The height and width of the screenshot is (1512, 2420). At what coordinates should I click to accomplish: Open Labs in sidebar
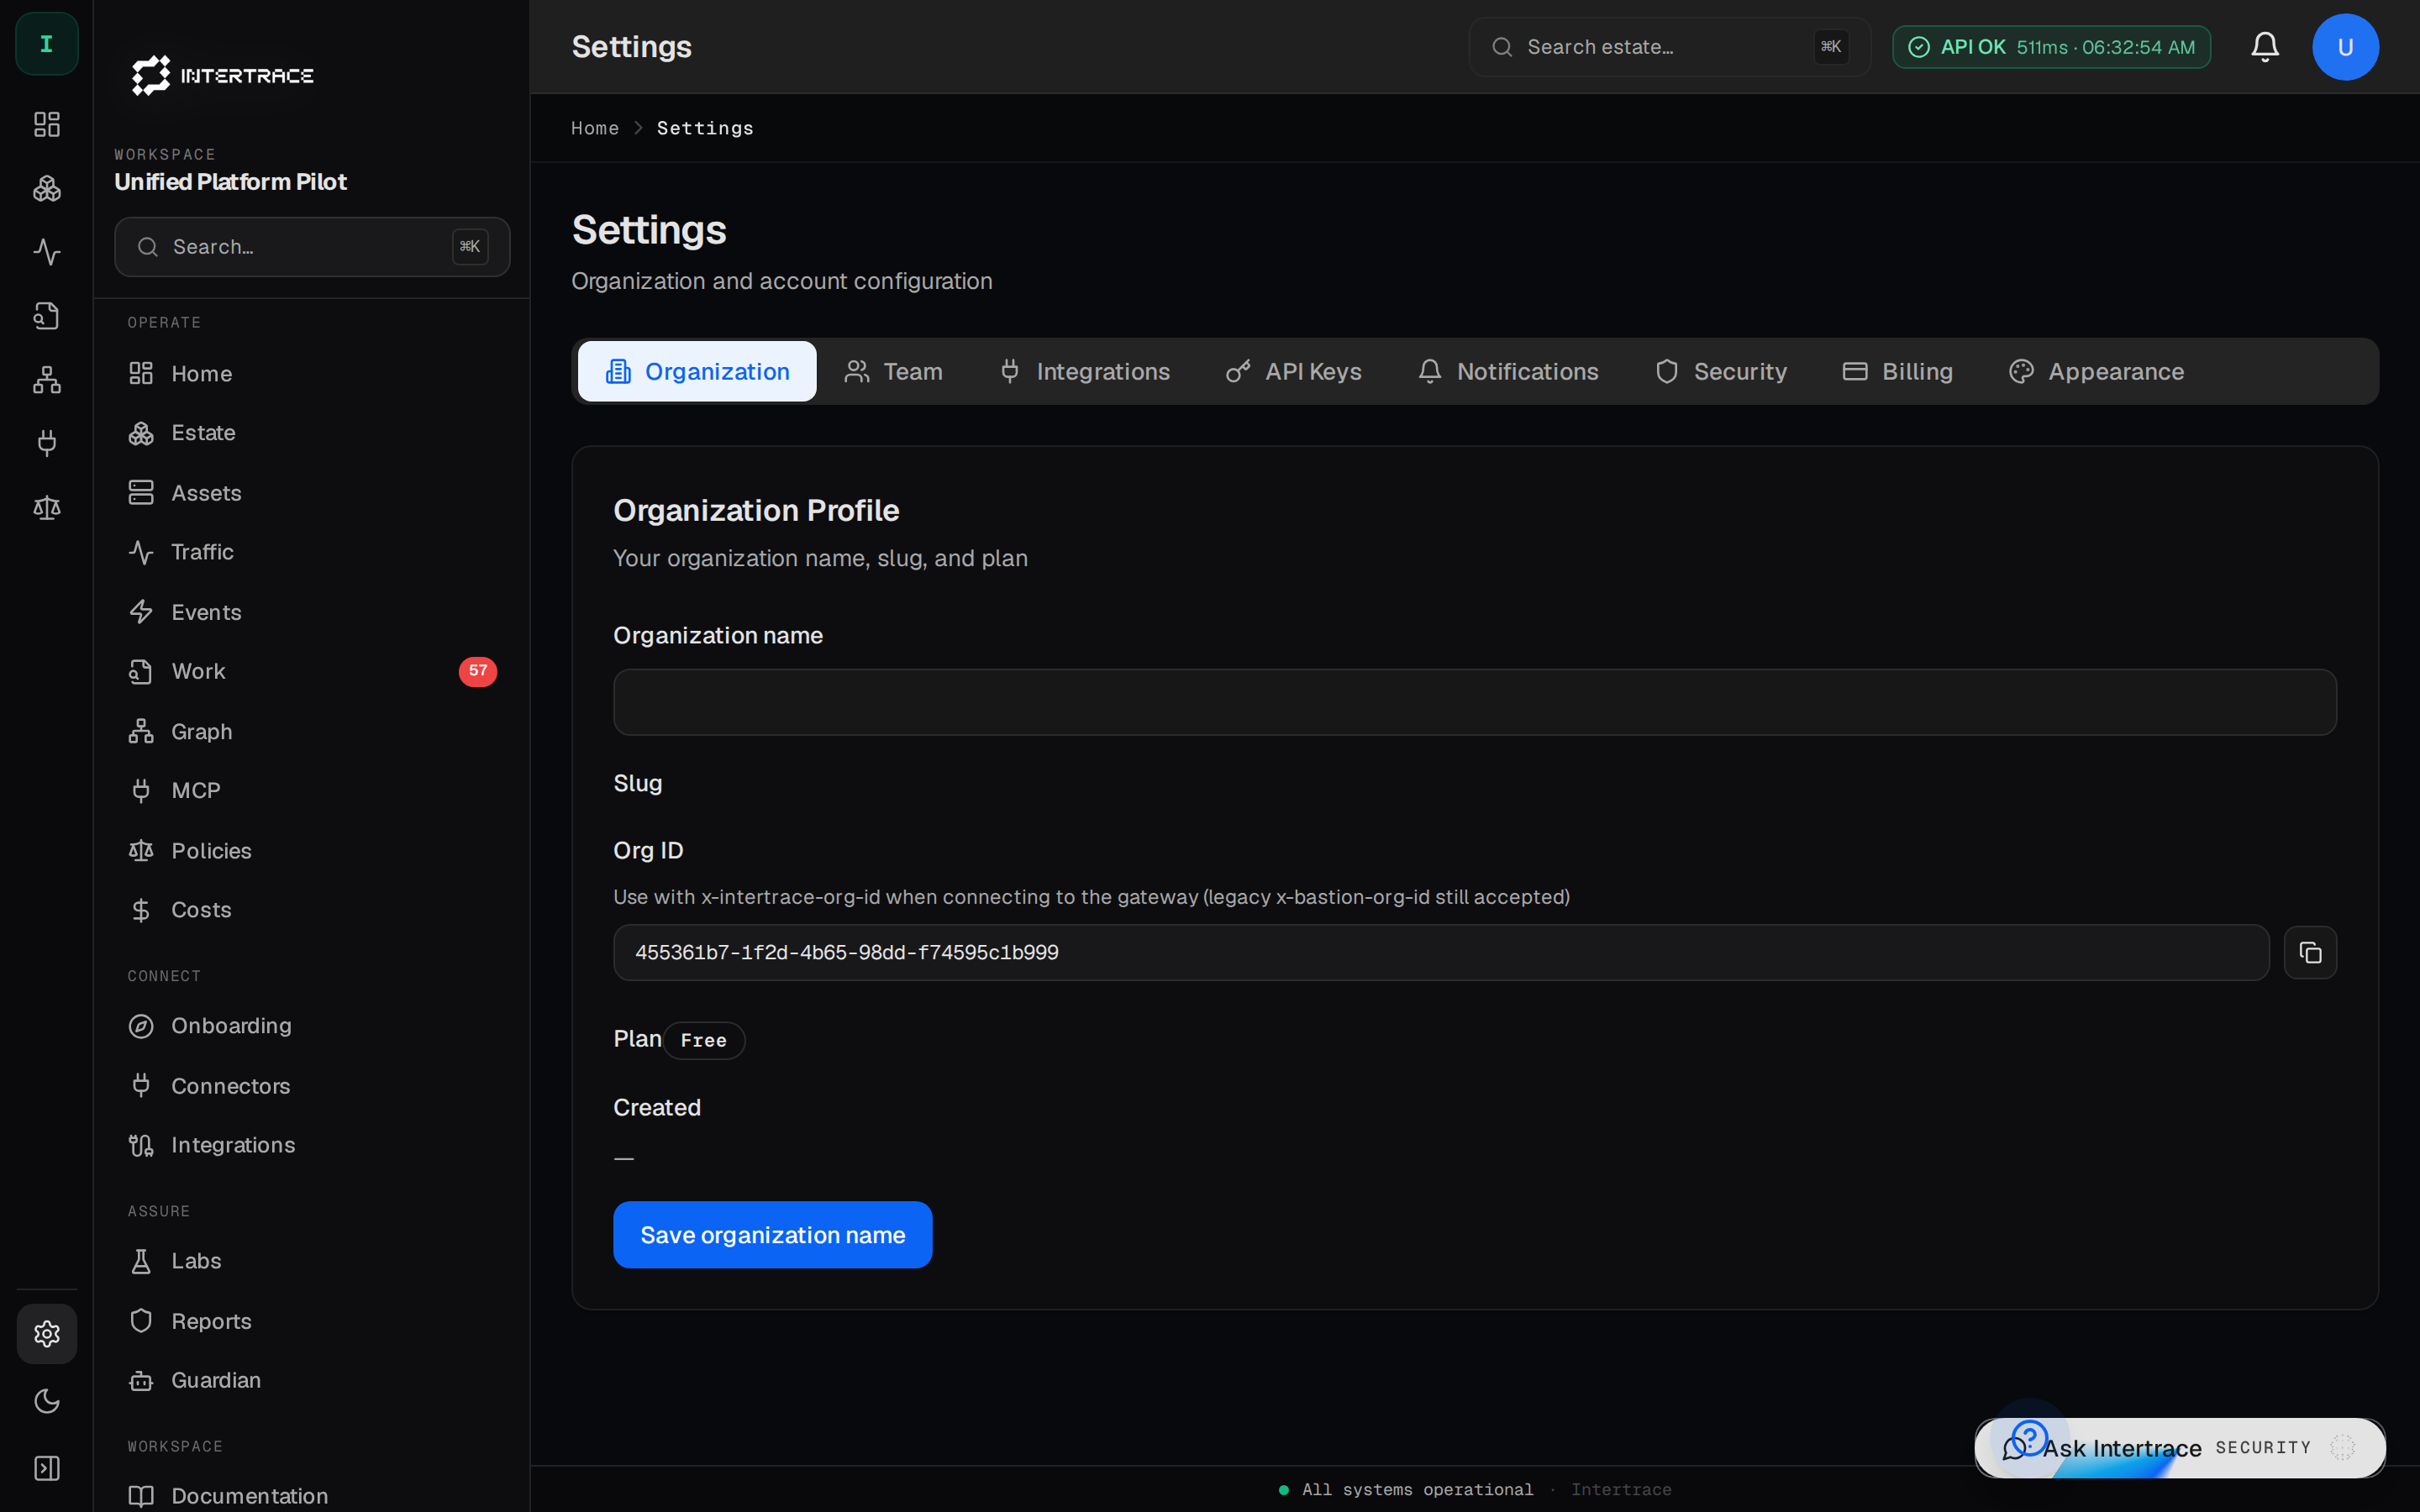[312, 1261]
